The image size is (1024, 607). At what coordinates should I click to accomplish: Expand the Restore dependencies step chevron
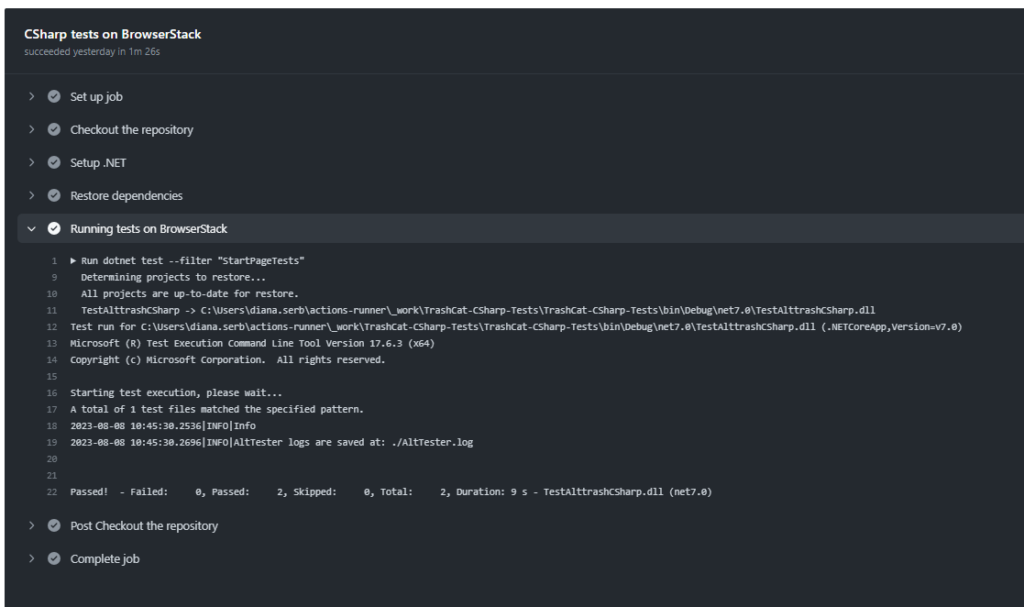point(31,195)
